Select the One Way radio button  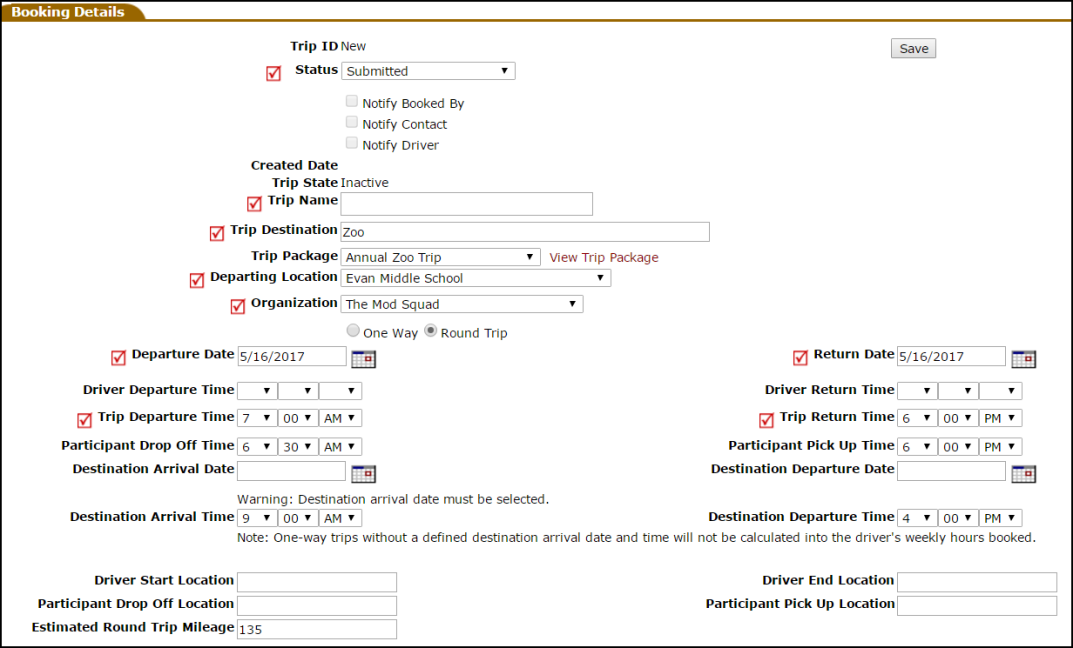353,331
